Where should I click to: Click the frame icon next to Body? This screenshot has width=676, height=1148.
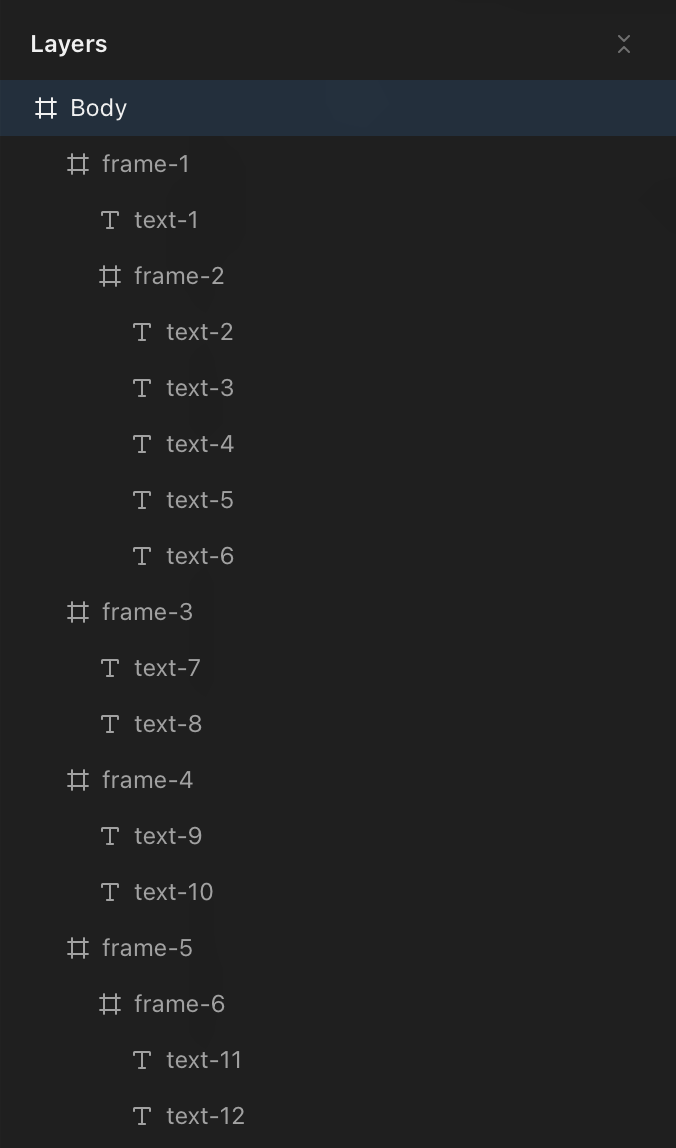coord(45,107)
